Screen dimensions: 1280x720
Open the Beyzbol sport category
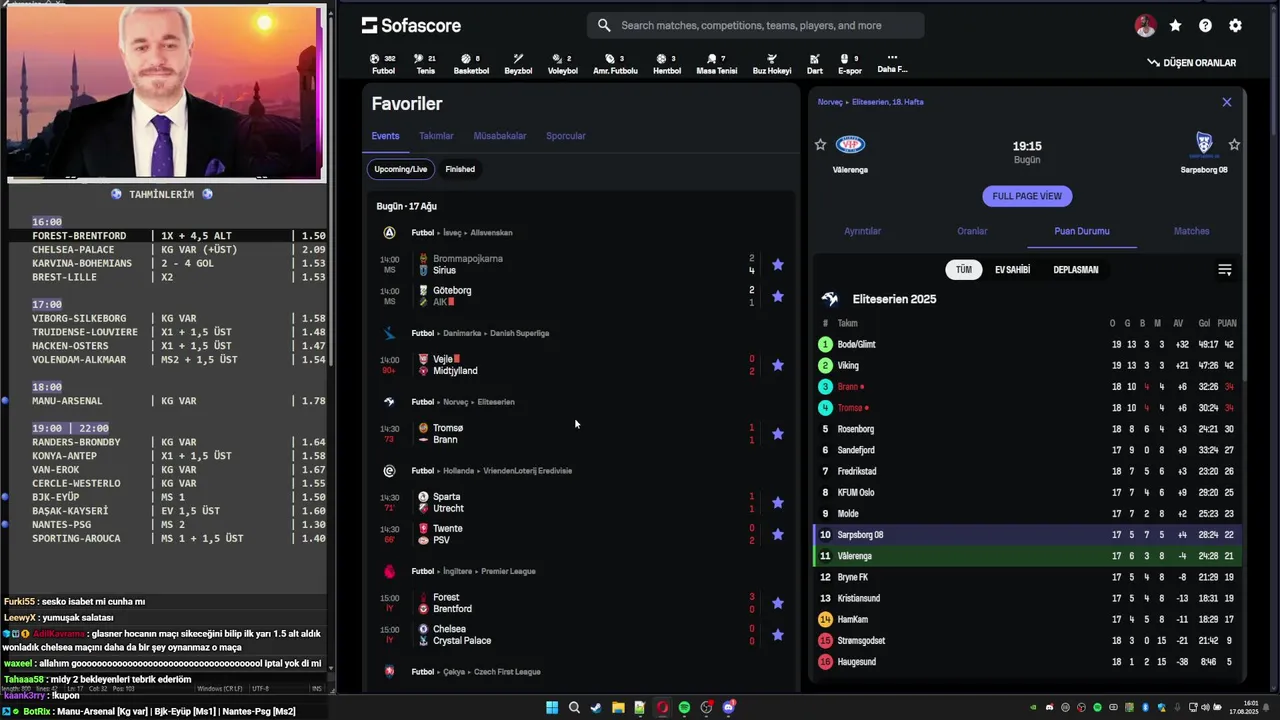518,64
